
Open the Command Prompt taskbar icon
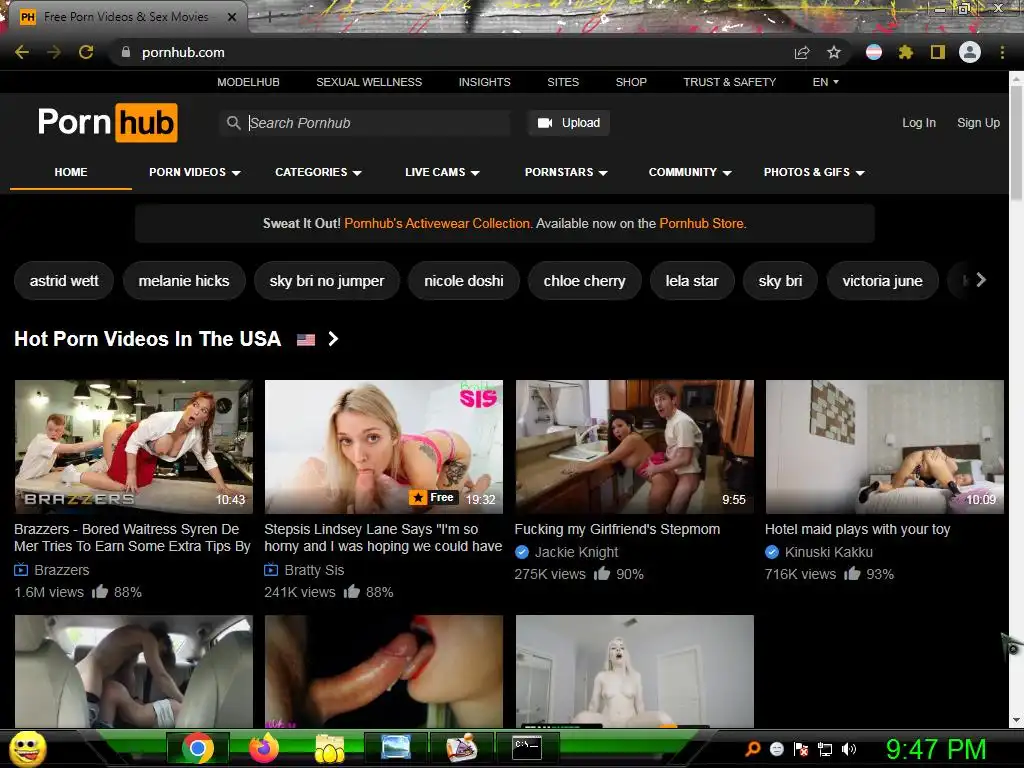pos(527,747)
